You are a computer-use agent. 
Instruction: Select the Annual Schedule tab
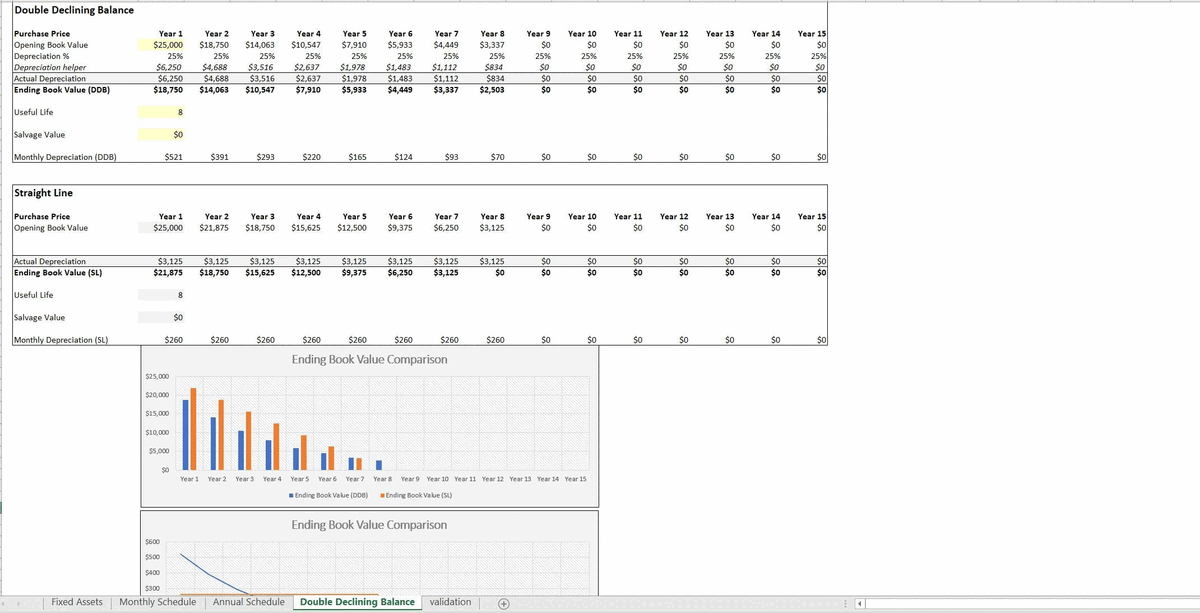[248, 602]
